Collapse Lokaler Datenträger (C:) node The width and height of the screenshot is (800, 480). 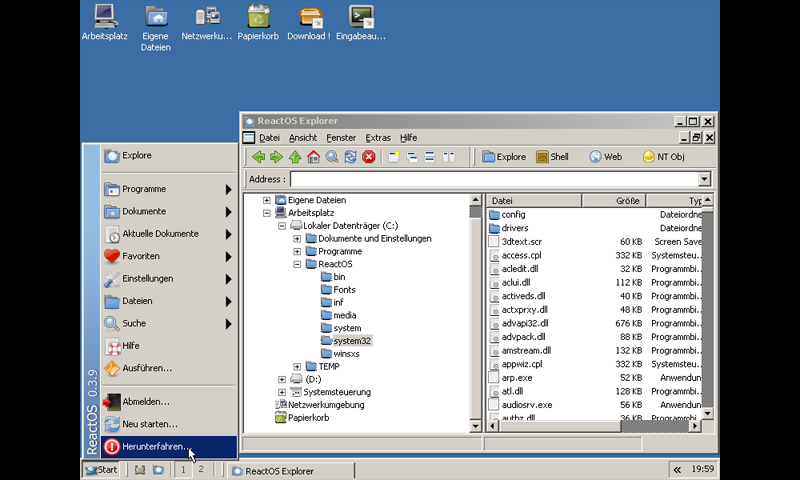[x=282, y=226]
